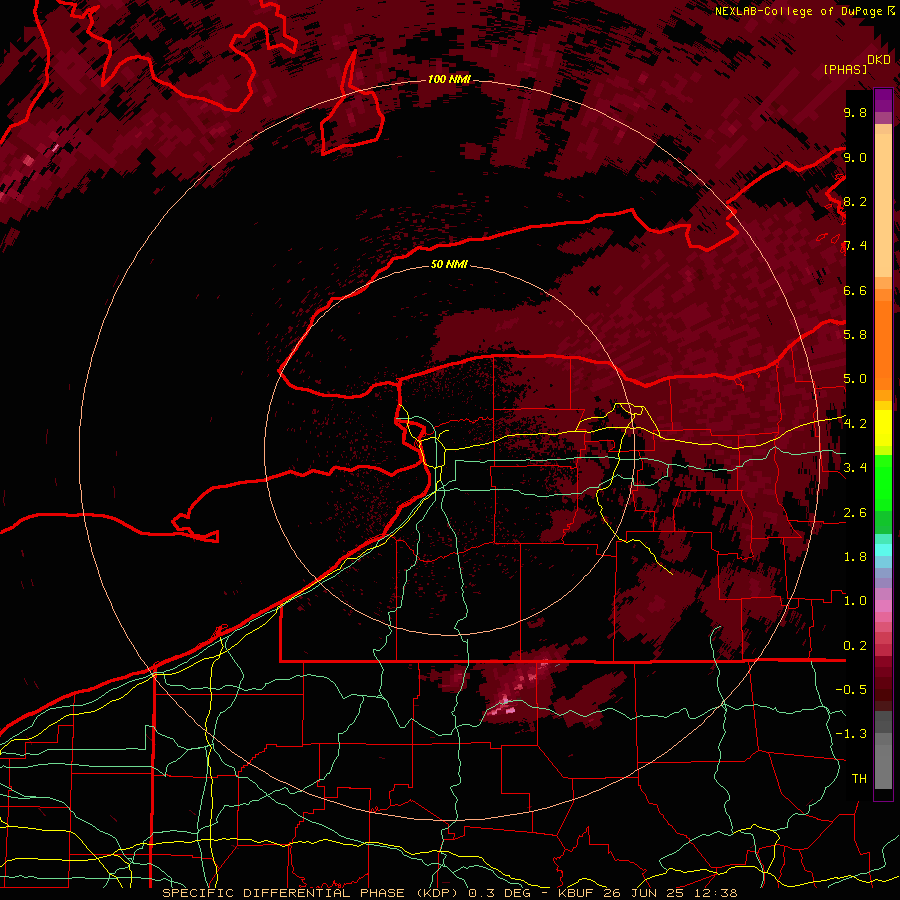The image size is (900, 900).
Task: Click the 1.8 value on the color scale
Action: [855, 557]
